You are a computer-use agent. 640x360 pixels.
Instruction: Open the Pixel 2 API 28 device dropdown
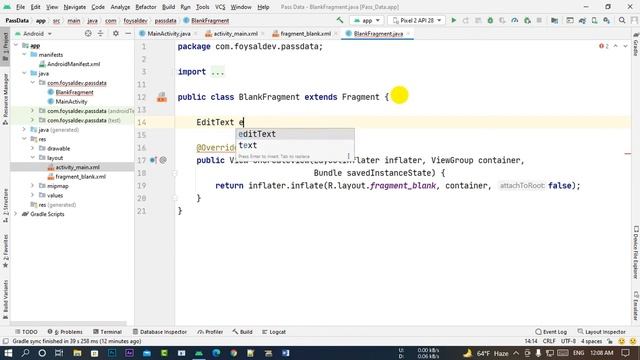pos(416,20)
